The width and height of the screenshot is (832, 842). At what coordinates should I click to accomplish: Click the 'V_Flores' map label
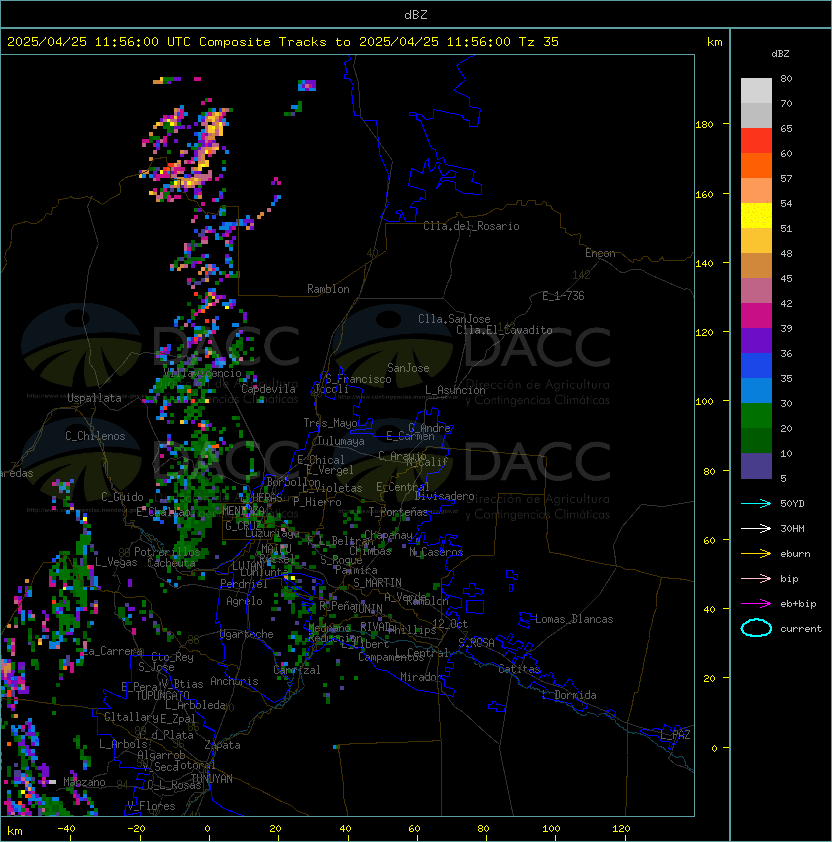[x=151, y=807]
